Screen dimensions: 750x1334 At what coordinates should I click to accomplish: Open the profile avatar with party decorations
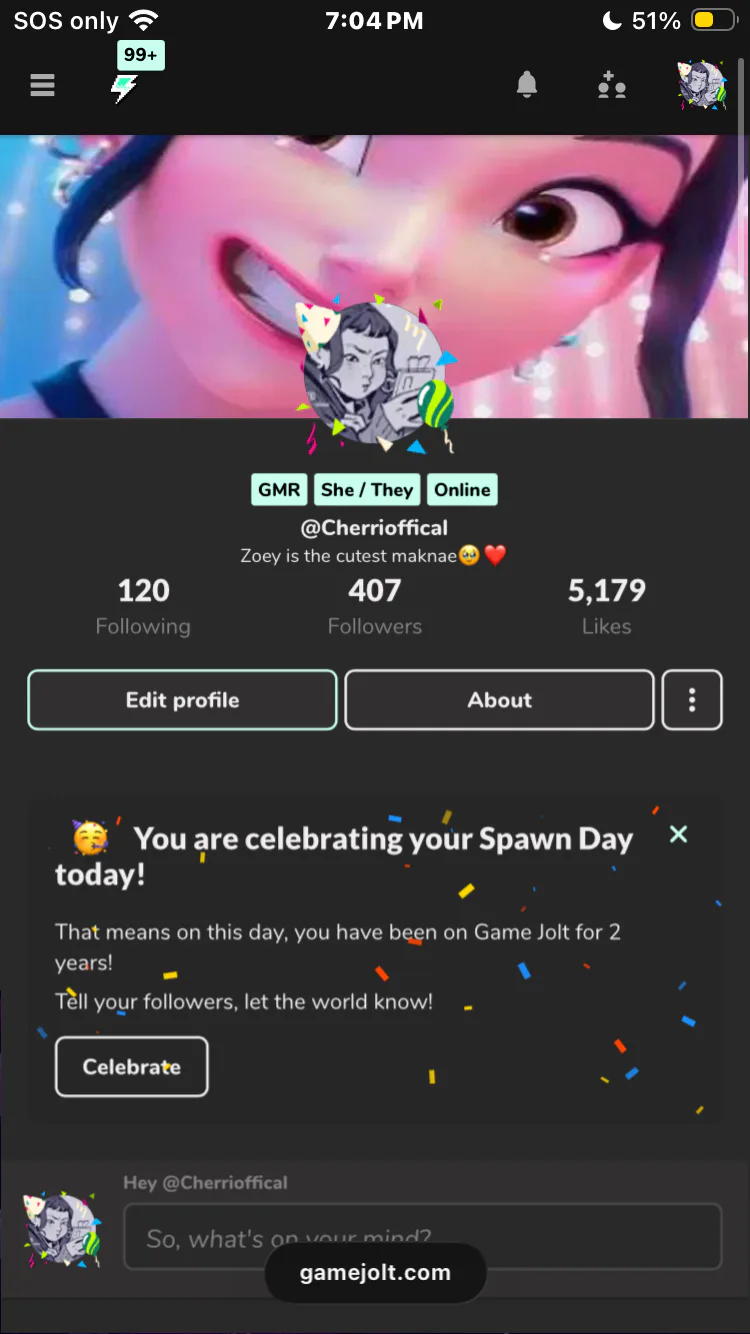click(375, 372)
